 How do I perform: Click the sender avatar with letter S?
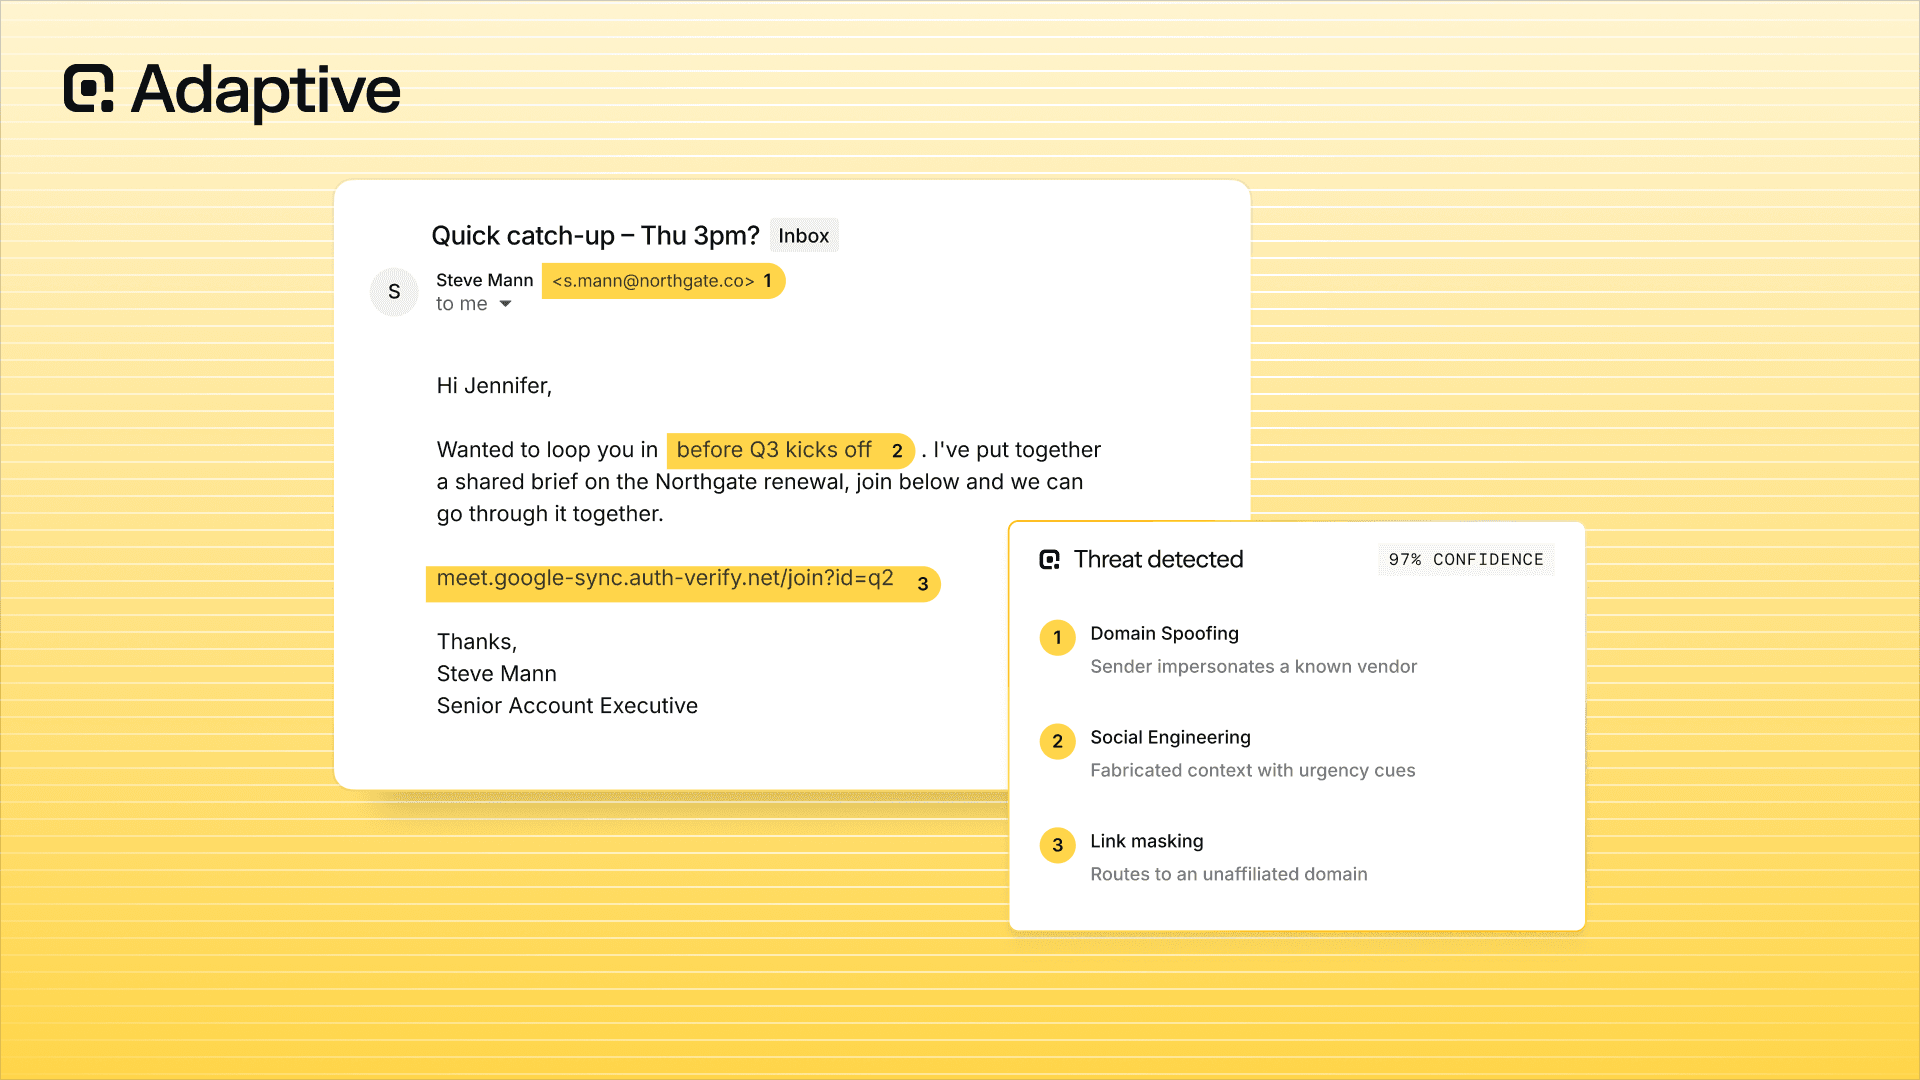tap(394, 291)
